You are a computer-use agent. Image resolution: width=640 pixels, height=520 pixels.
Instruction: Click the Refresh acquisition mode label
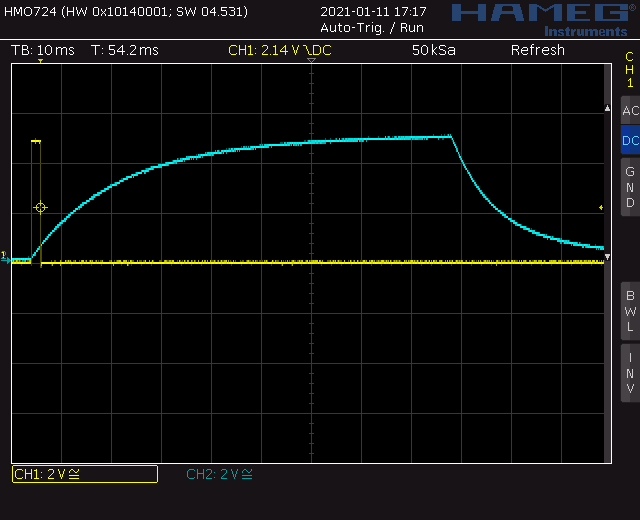click(537, 50)
